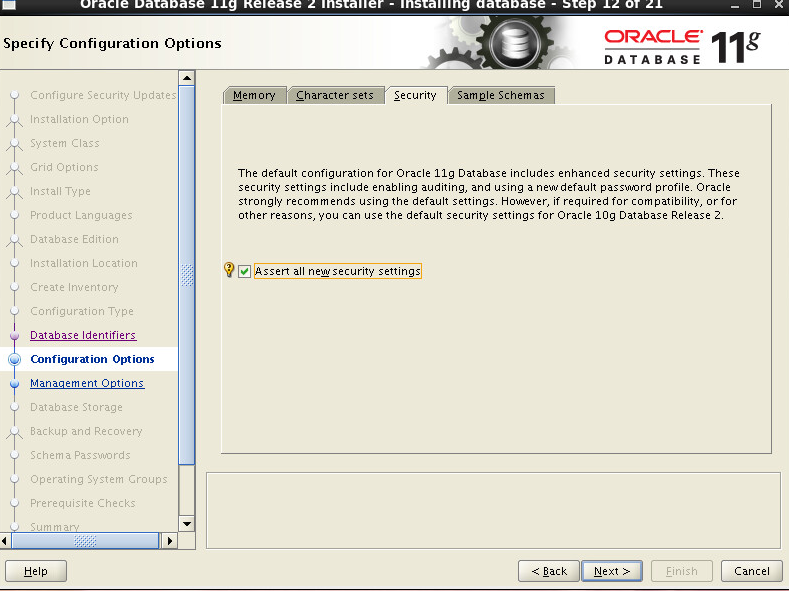Click the Help button
This screenshot has height=591, width=789.
(x=36, y=571)
